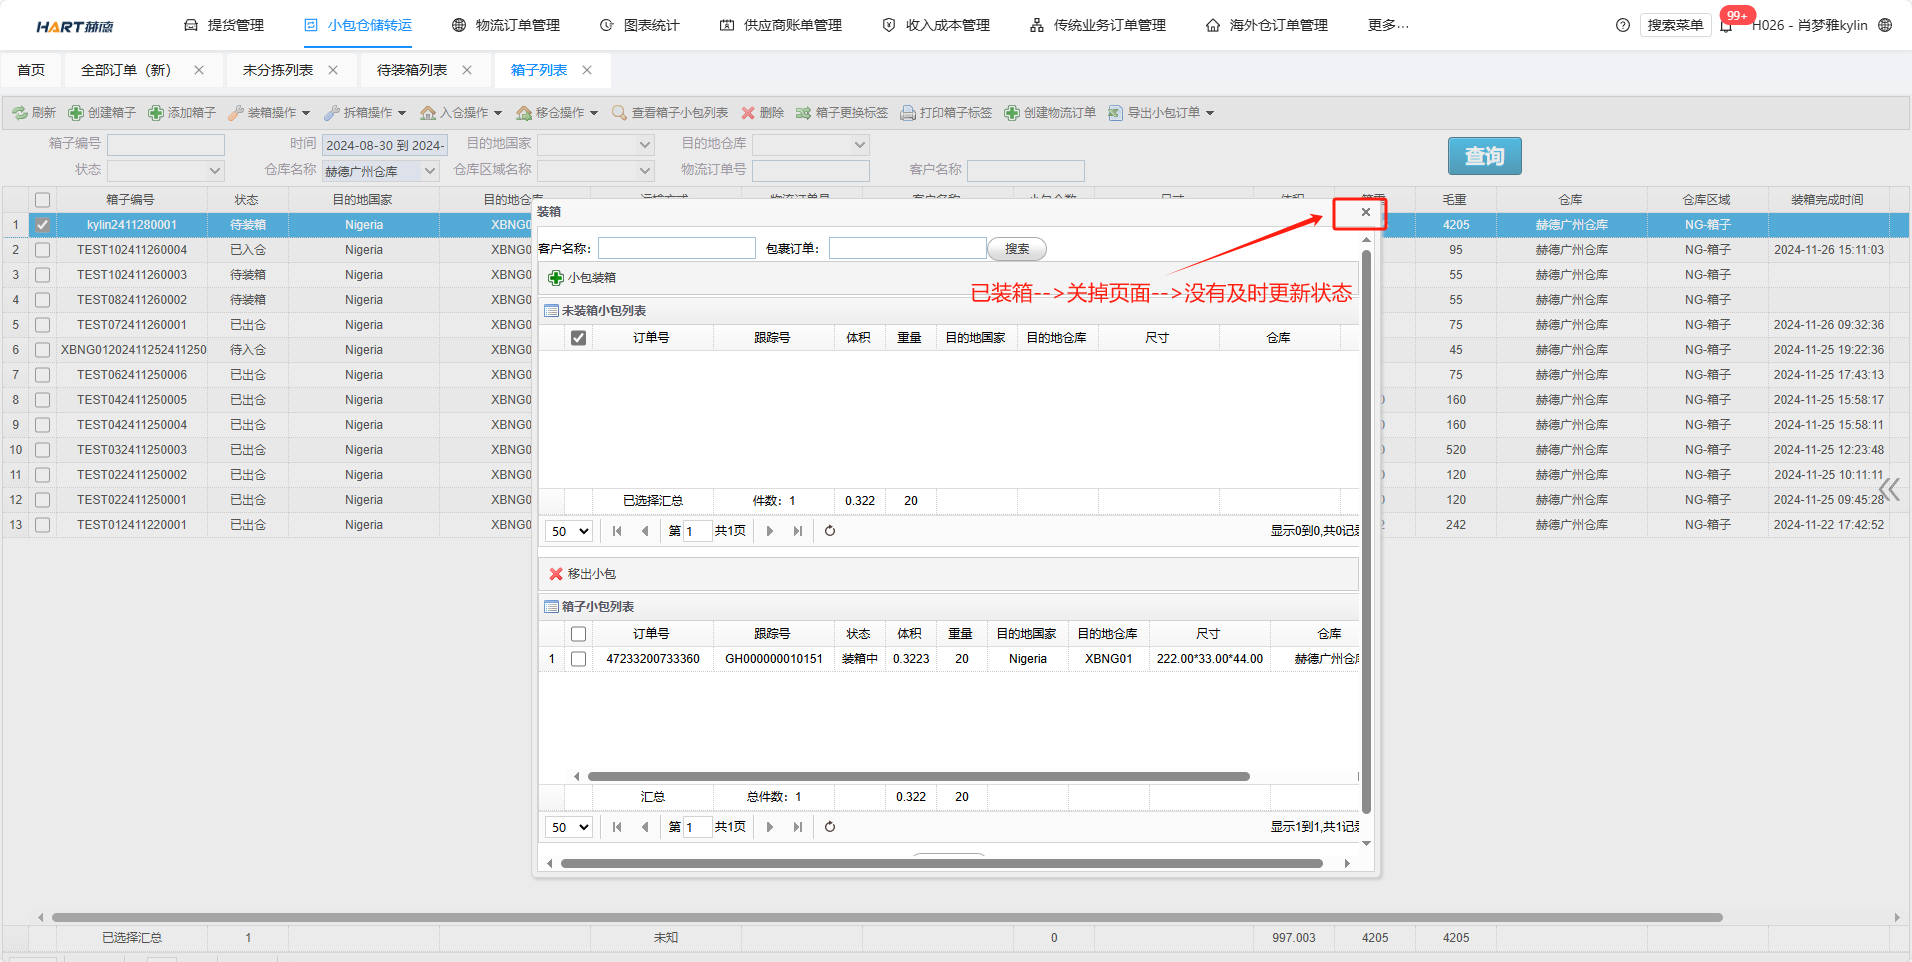Image resolution: width=1912 pixels, height=962 pixels.
Task: Open the notification bell icon
Action: coord(1726,26)
